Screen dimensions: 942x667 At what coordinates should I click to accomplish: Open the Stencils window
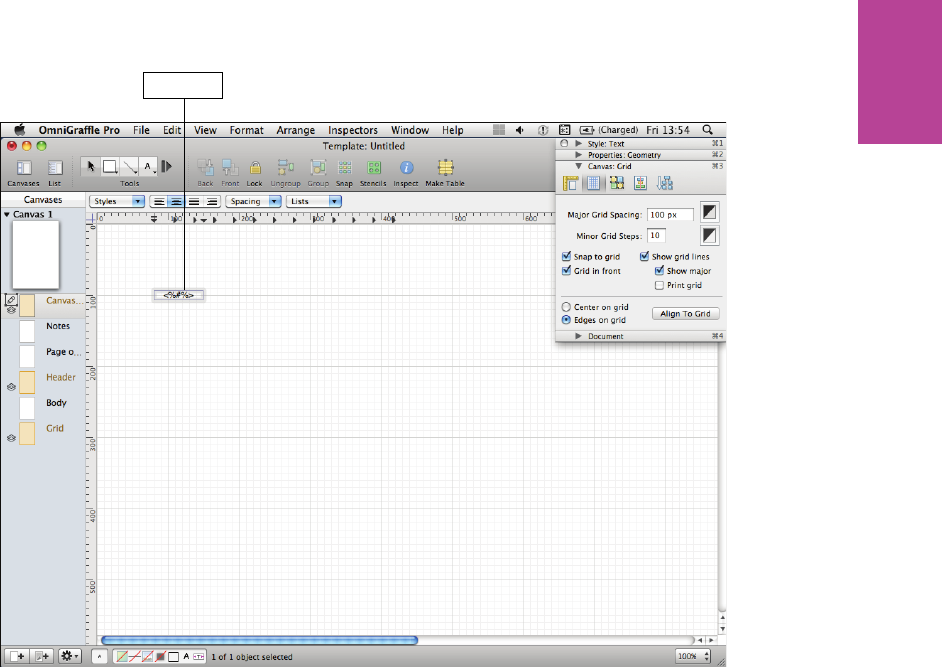374,168
